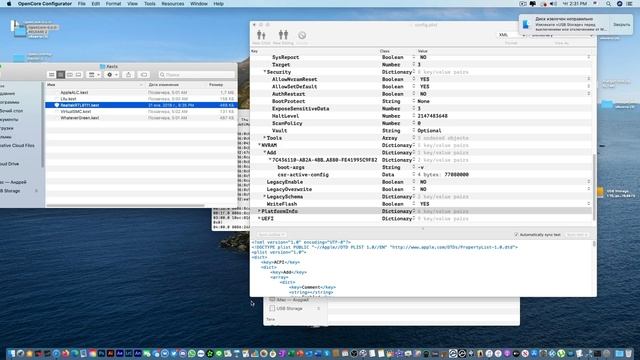Open the WriteFlash YES value popup
This screenshot has width=640, height=360.
pos(589,204)
